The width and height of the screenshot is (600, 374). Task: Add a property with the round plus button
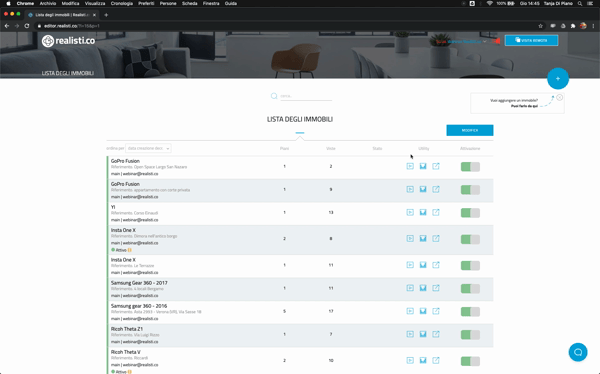(x=558, y=78)
